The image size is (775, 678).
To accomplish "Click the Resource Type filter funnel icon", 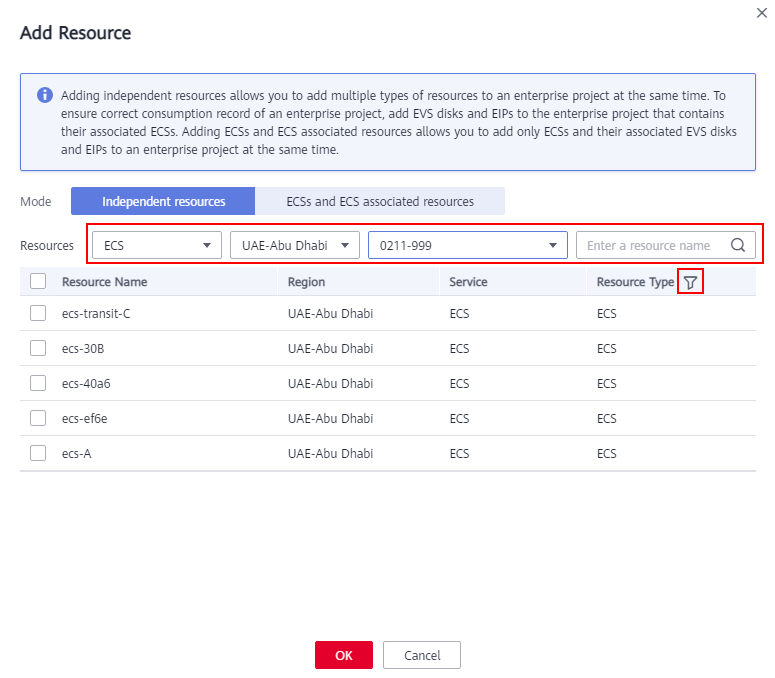I will point(690,282).
